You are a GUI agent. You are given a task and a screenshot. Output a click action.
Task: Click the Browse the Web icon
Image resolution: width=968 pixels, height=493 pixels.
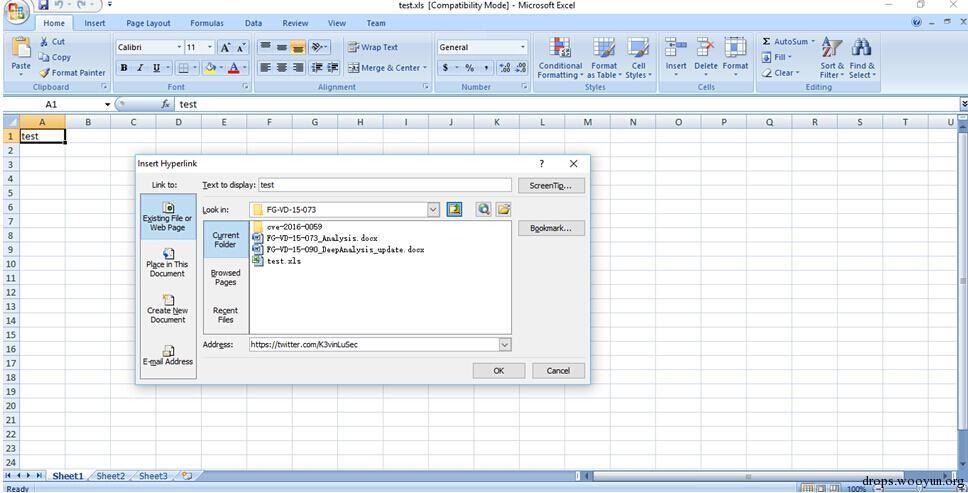click(483, 210)
